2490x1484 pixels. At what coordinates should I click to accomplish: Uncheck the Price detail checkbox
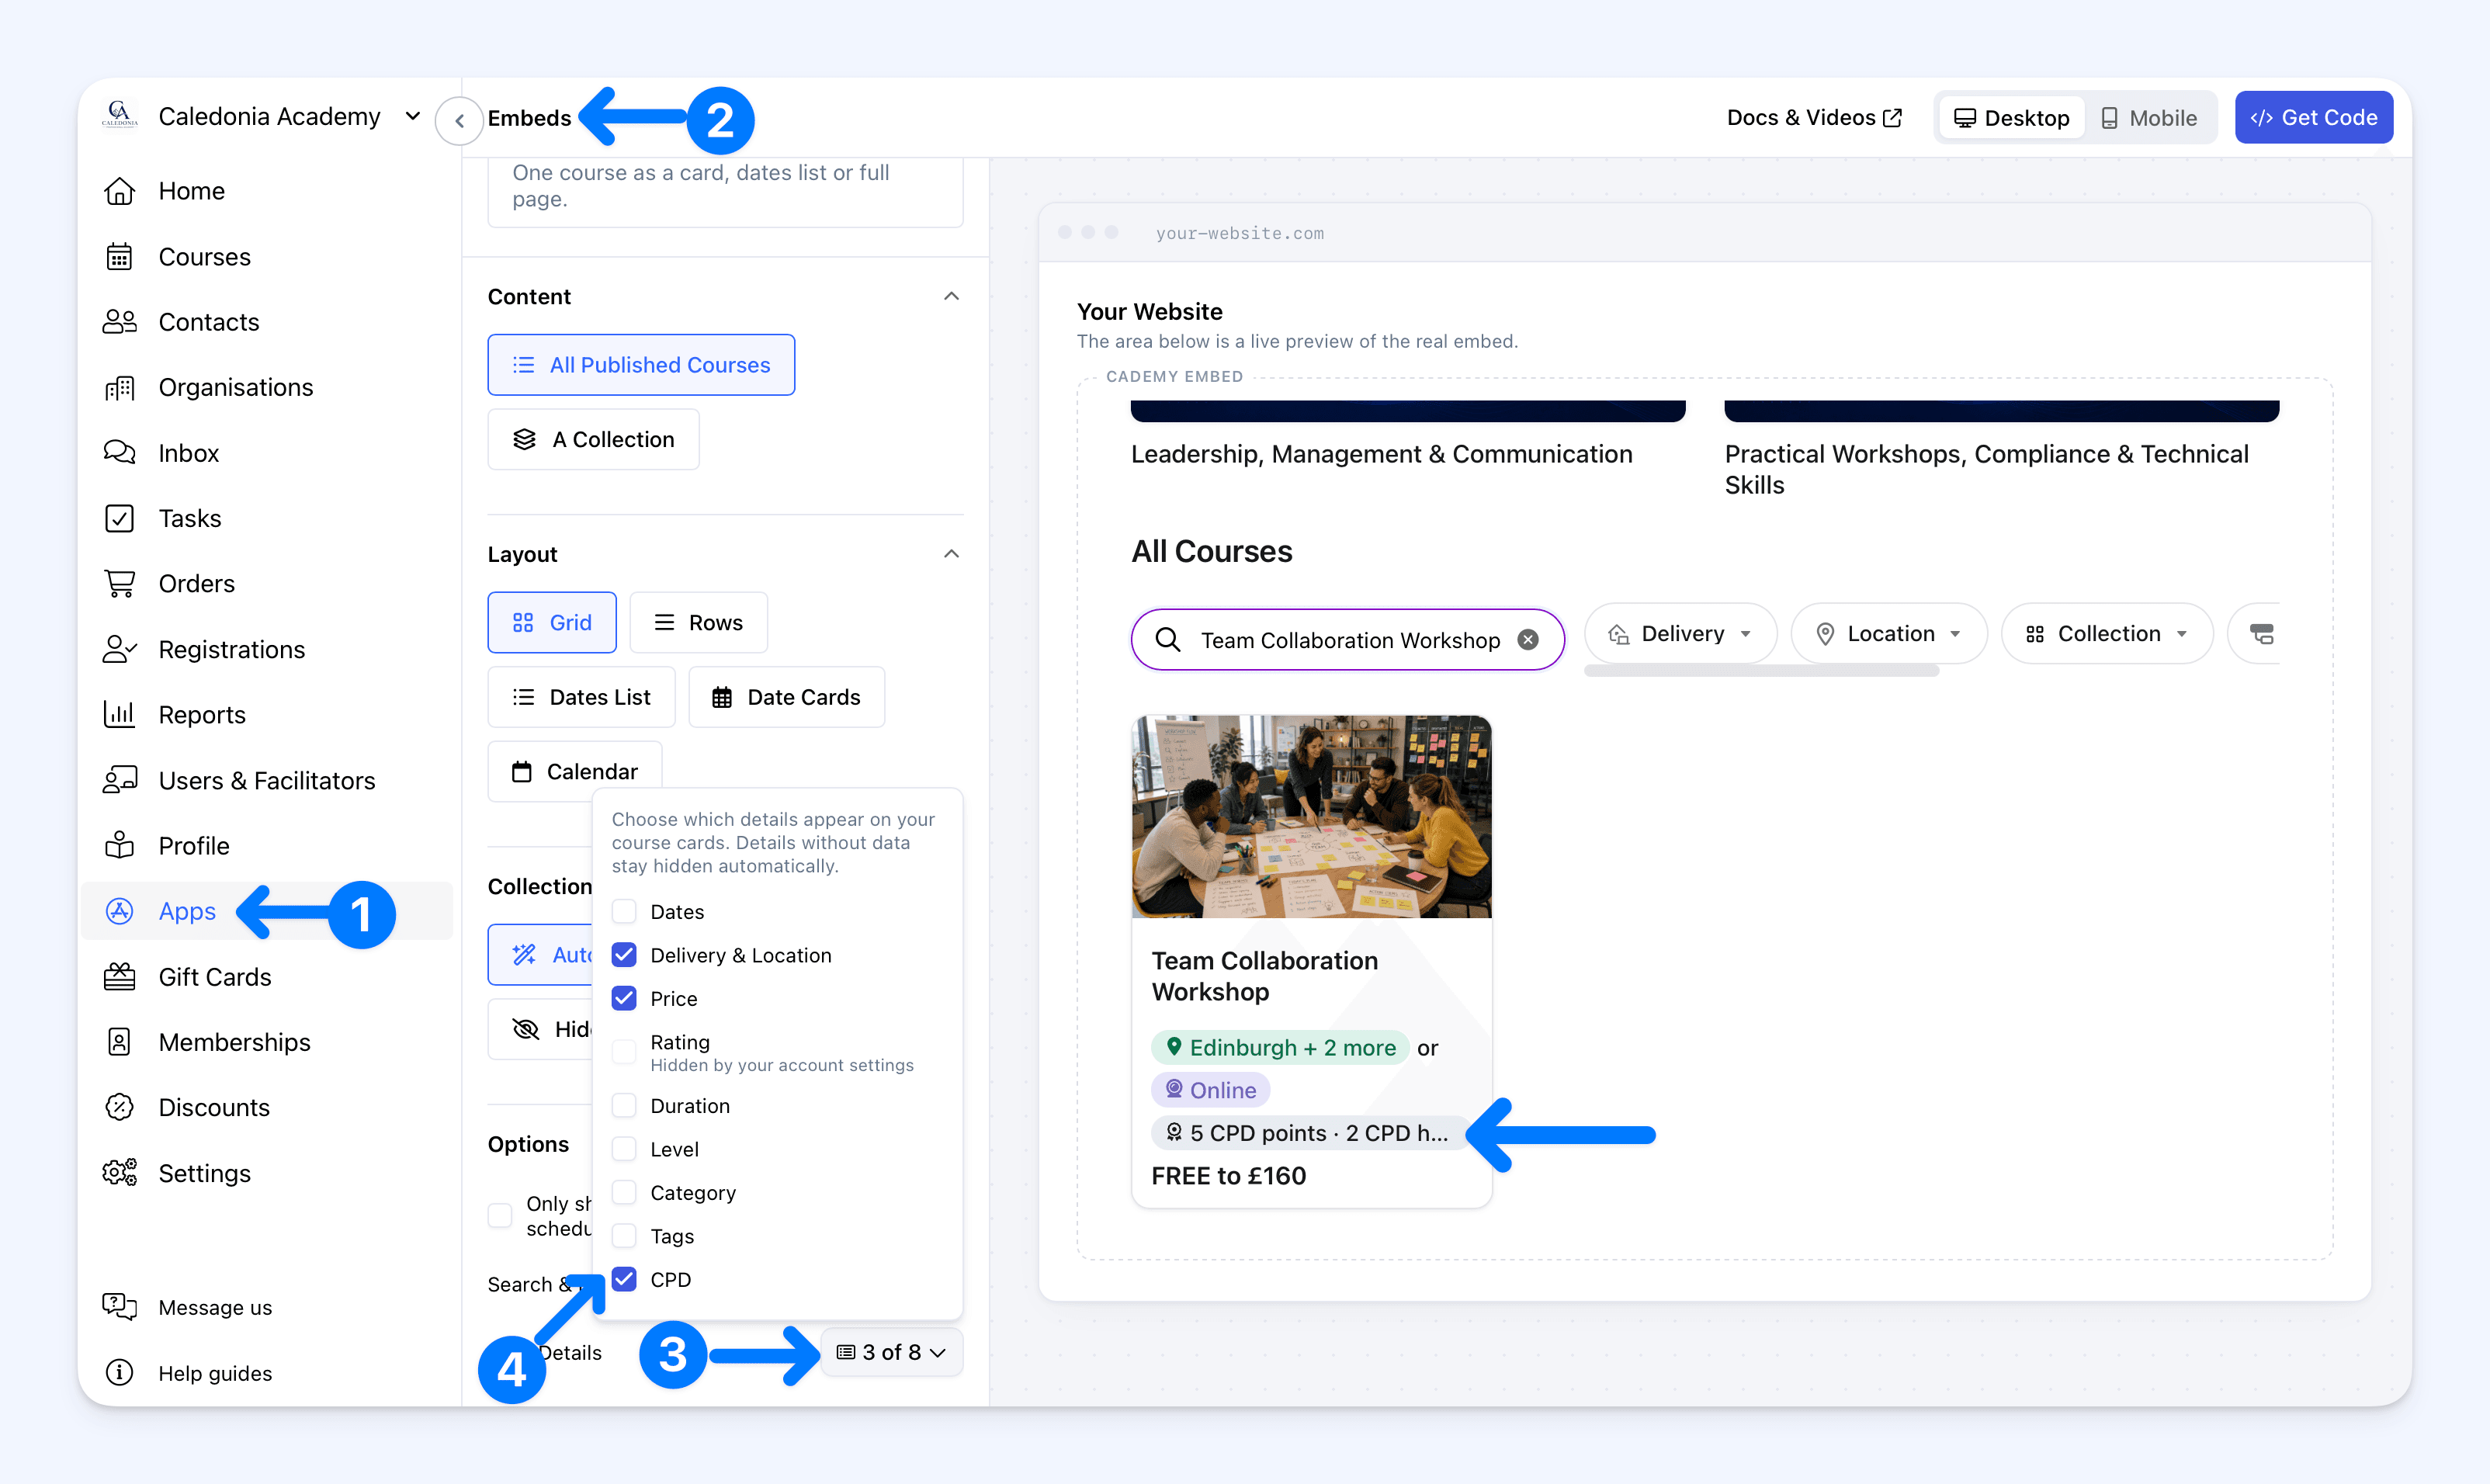[624, 998]
